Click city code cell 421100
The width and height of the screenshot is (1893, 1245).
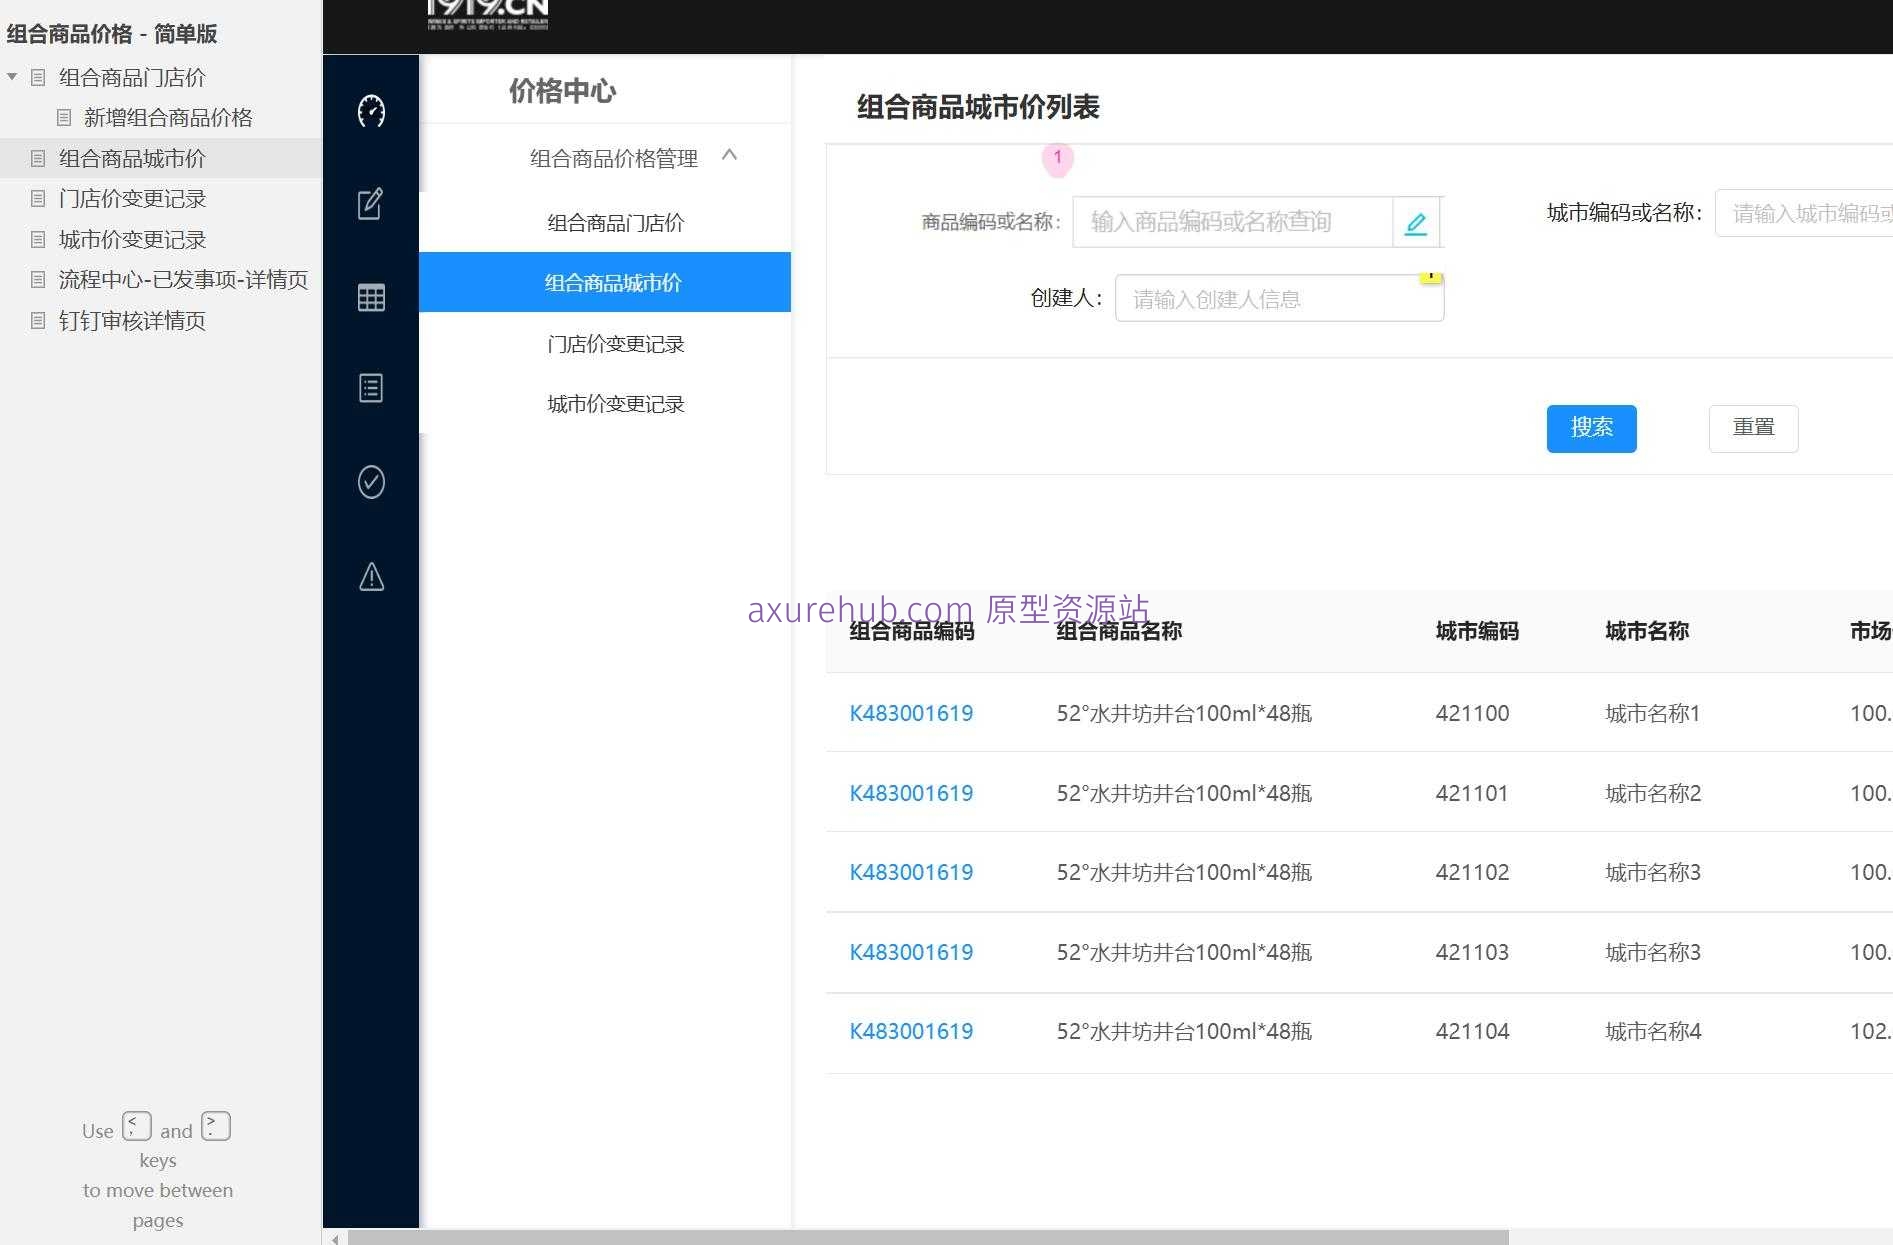pos(1472,713)
